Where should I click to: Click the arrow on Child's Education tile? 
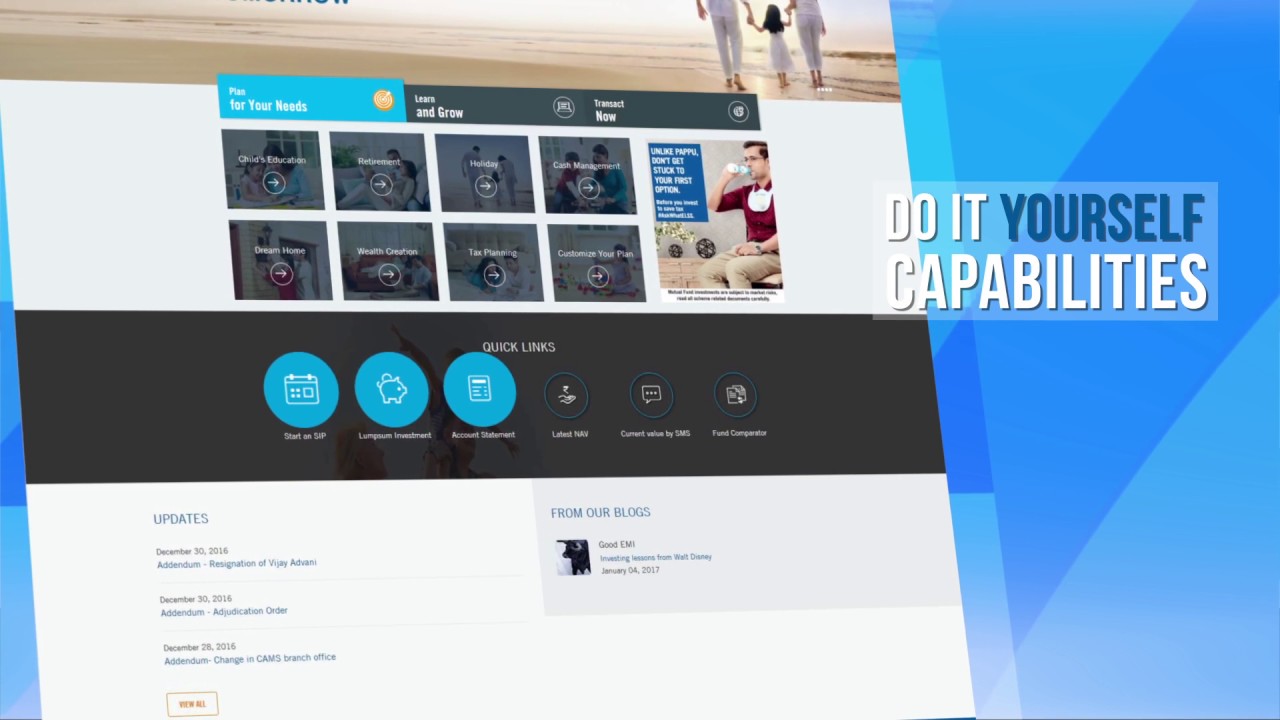click(x=274, y=183)
